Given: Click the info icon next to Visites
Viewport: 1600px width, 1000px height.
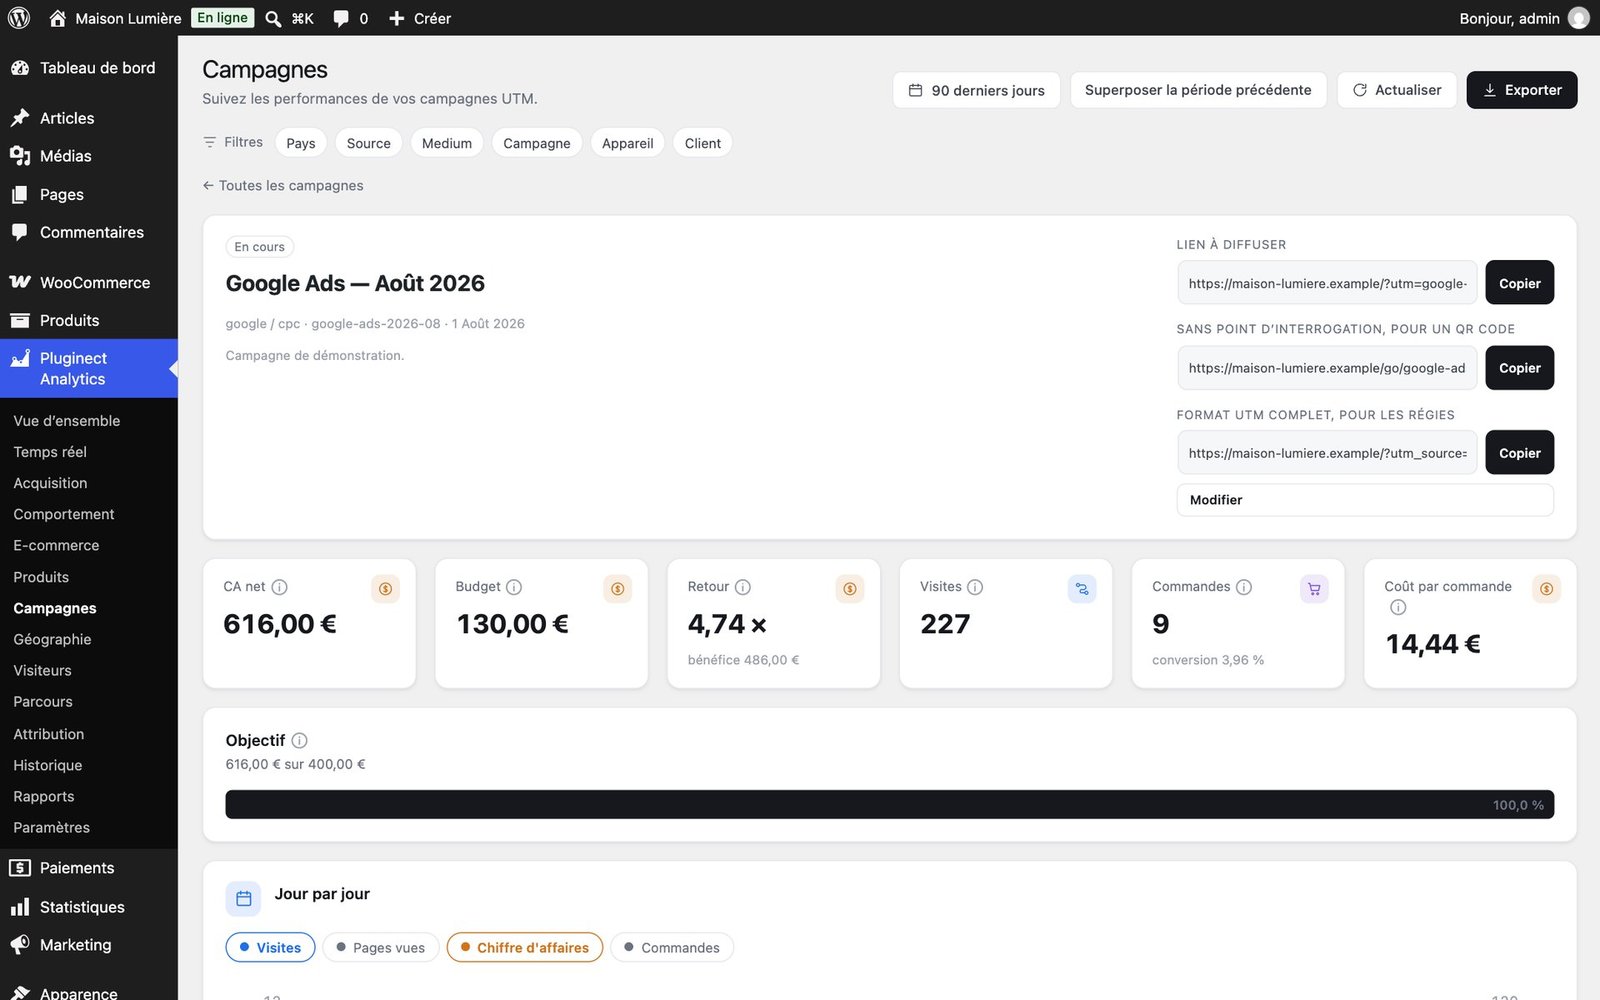Looking at the screenshot, I should tap(975, 587).
